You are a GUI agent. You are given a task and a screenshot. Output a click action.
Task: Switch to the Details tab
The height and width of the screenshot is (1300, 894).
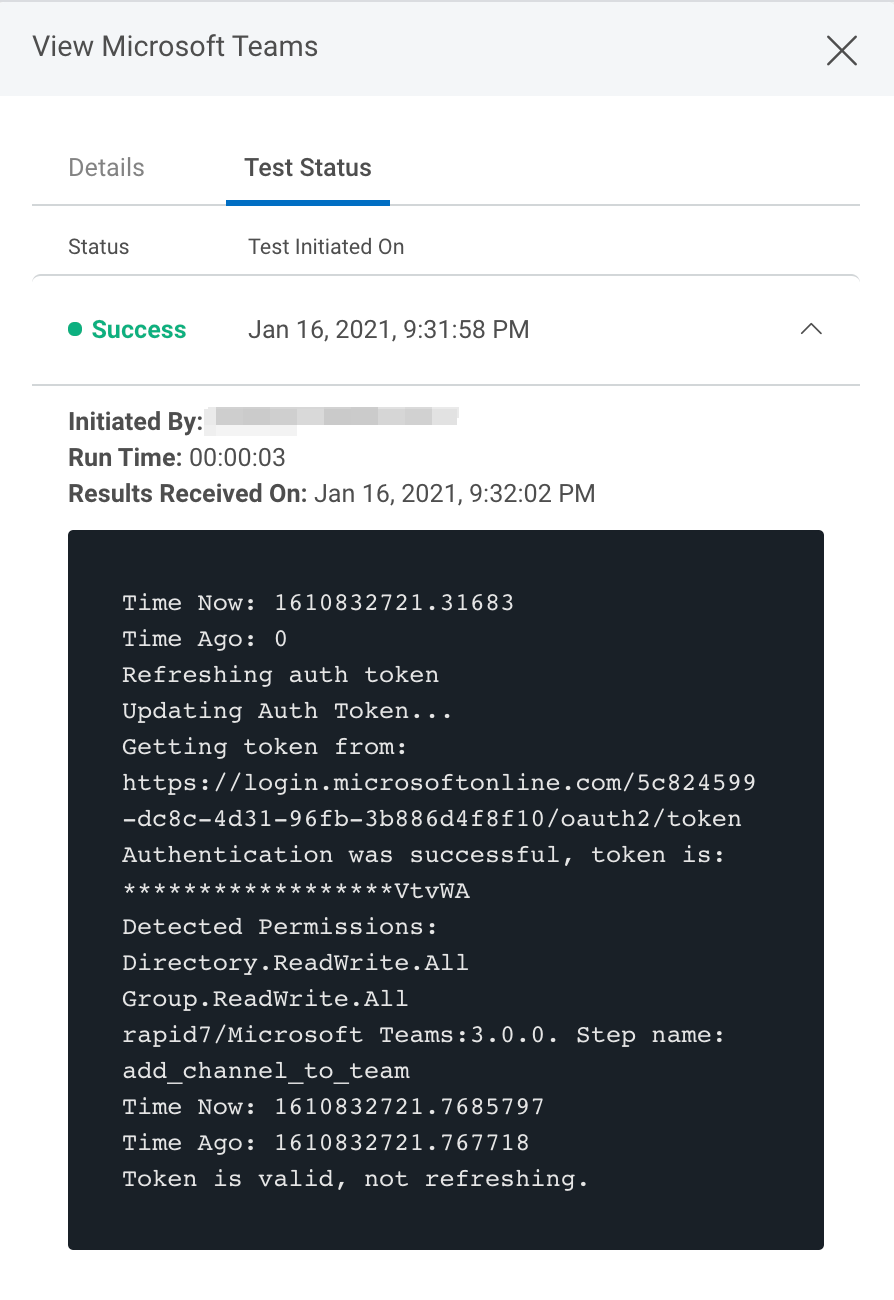106,168
